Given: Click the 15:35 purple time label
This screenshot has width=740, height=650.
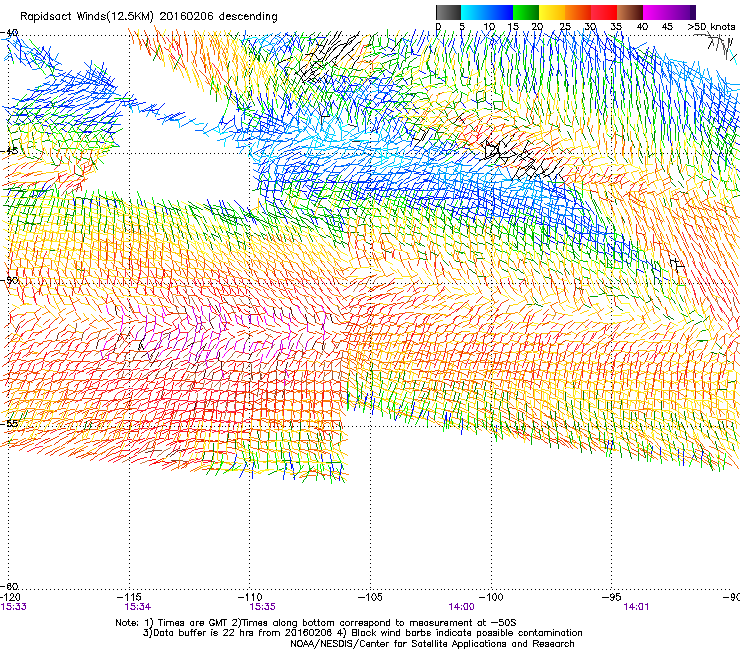Looking at the screenshot, I should (262, 607).
